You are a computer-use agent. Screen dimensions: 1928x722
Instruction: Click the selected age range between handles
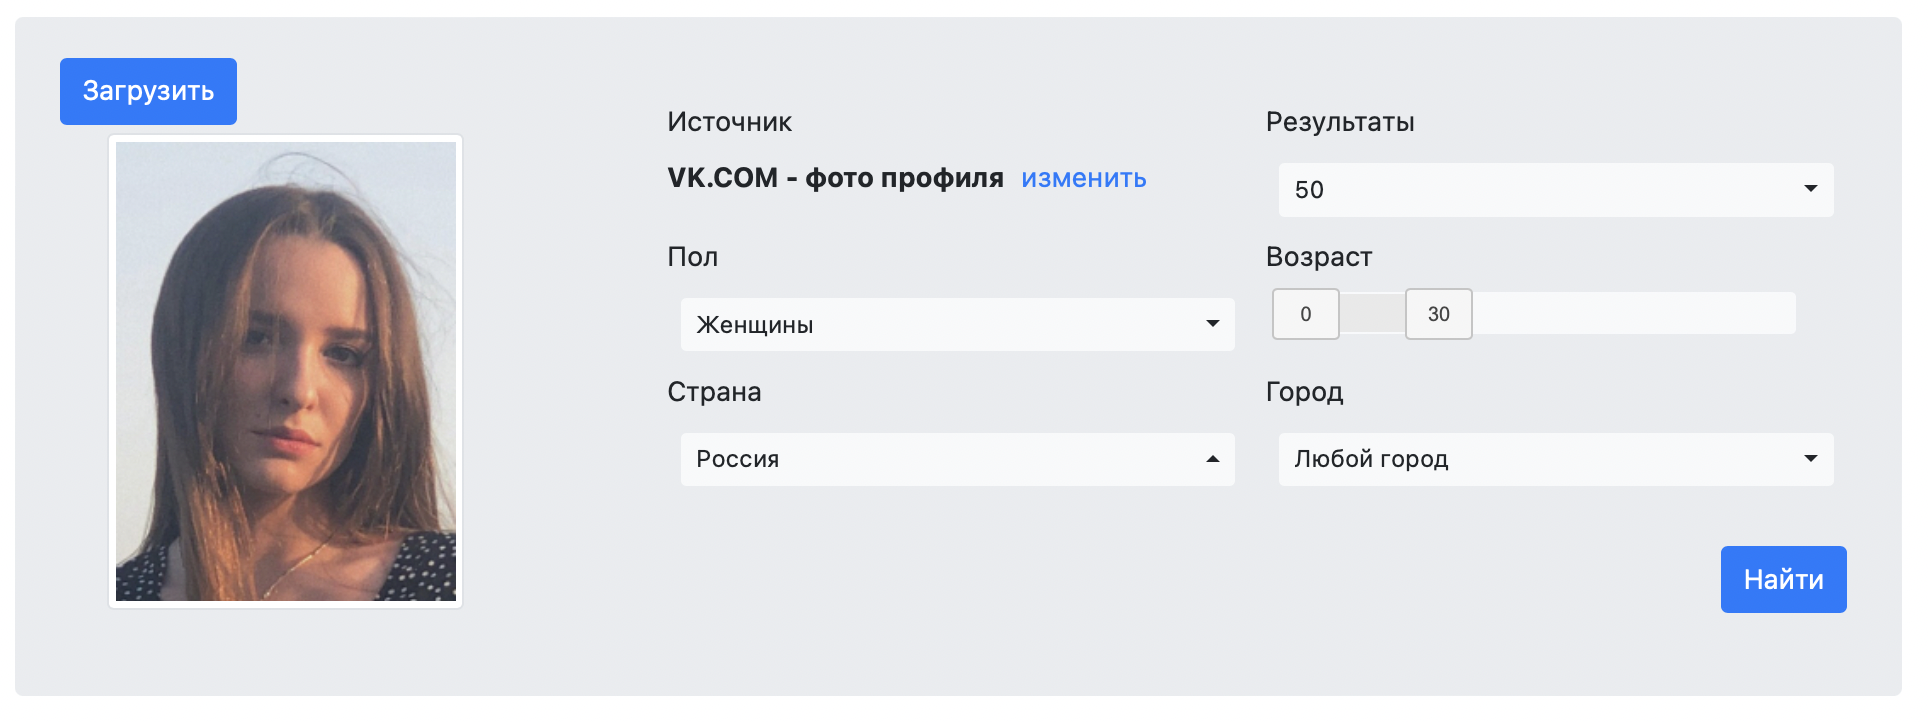1372,314
